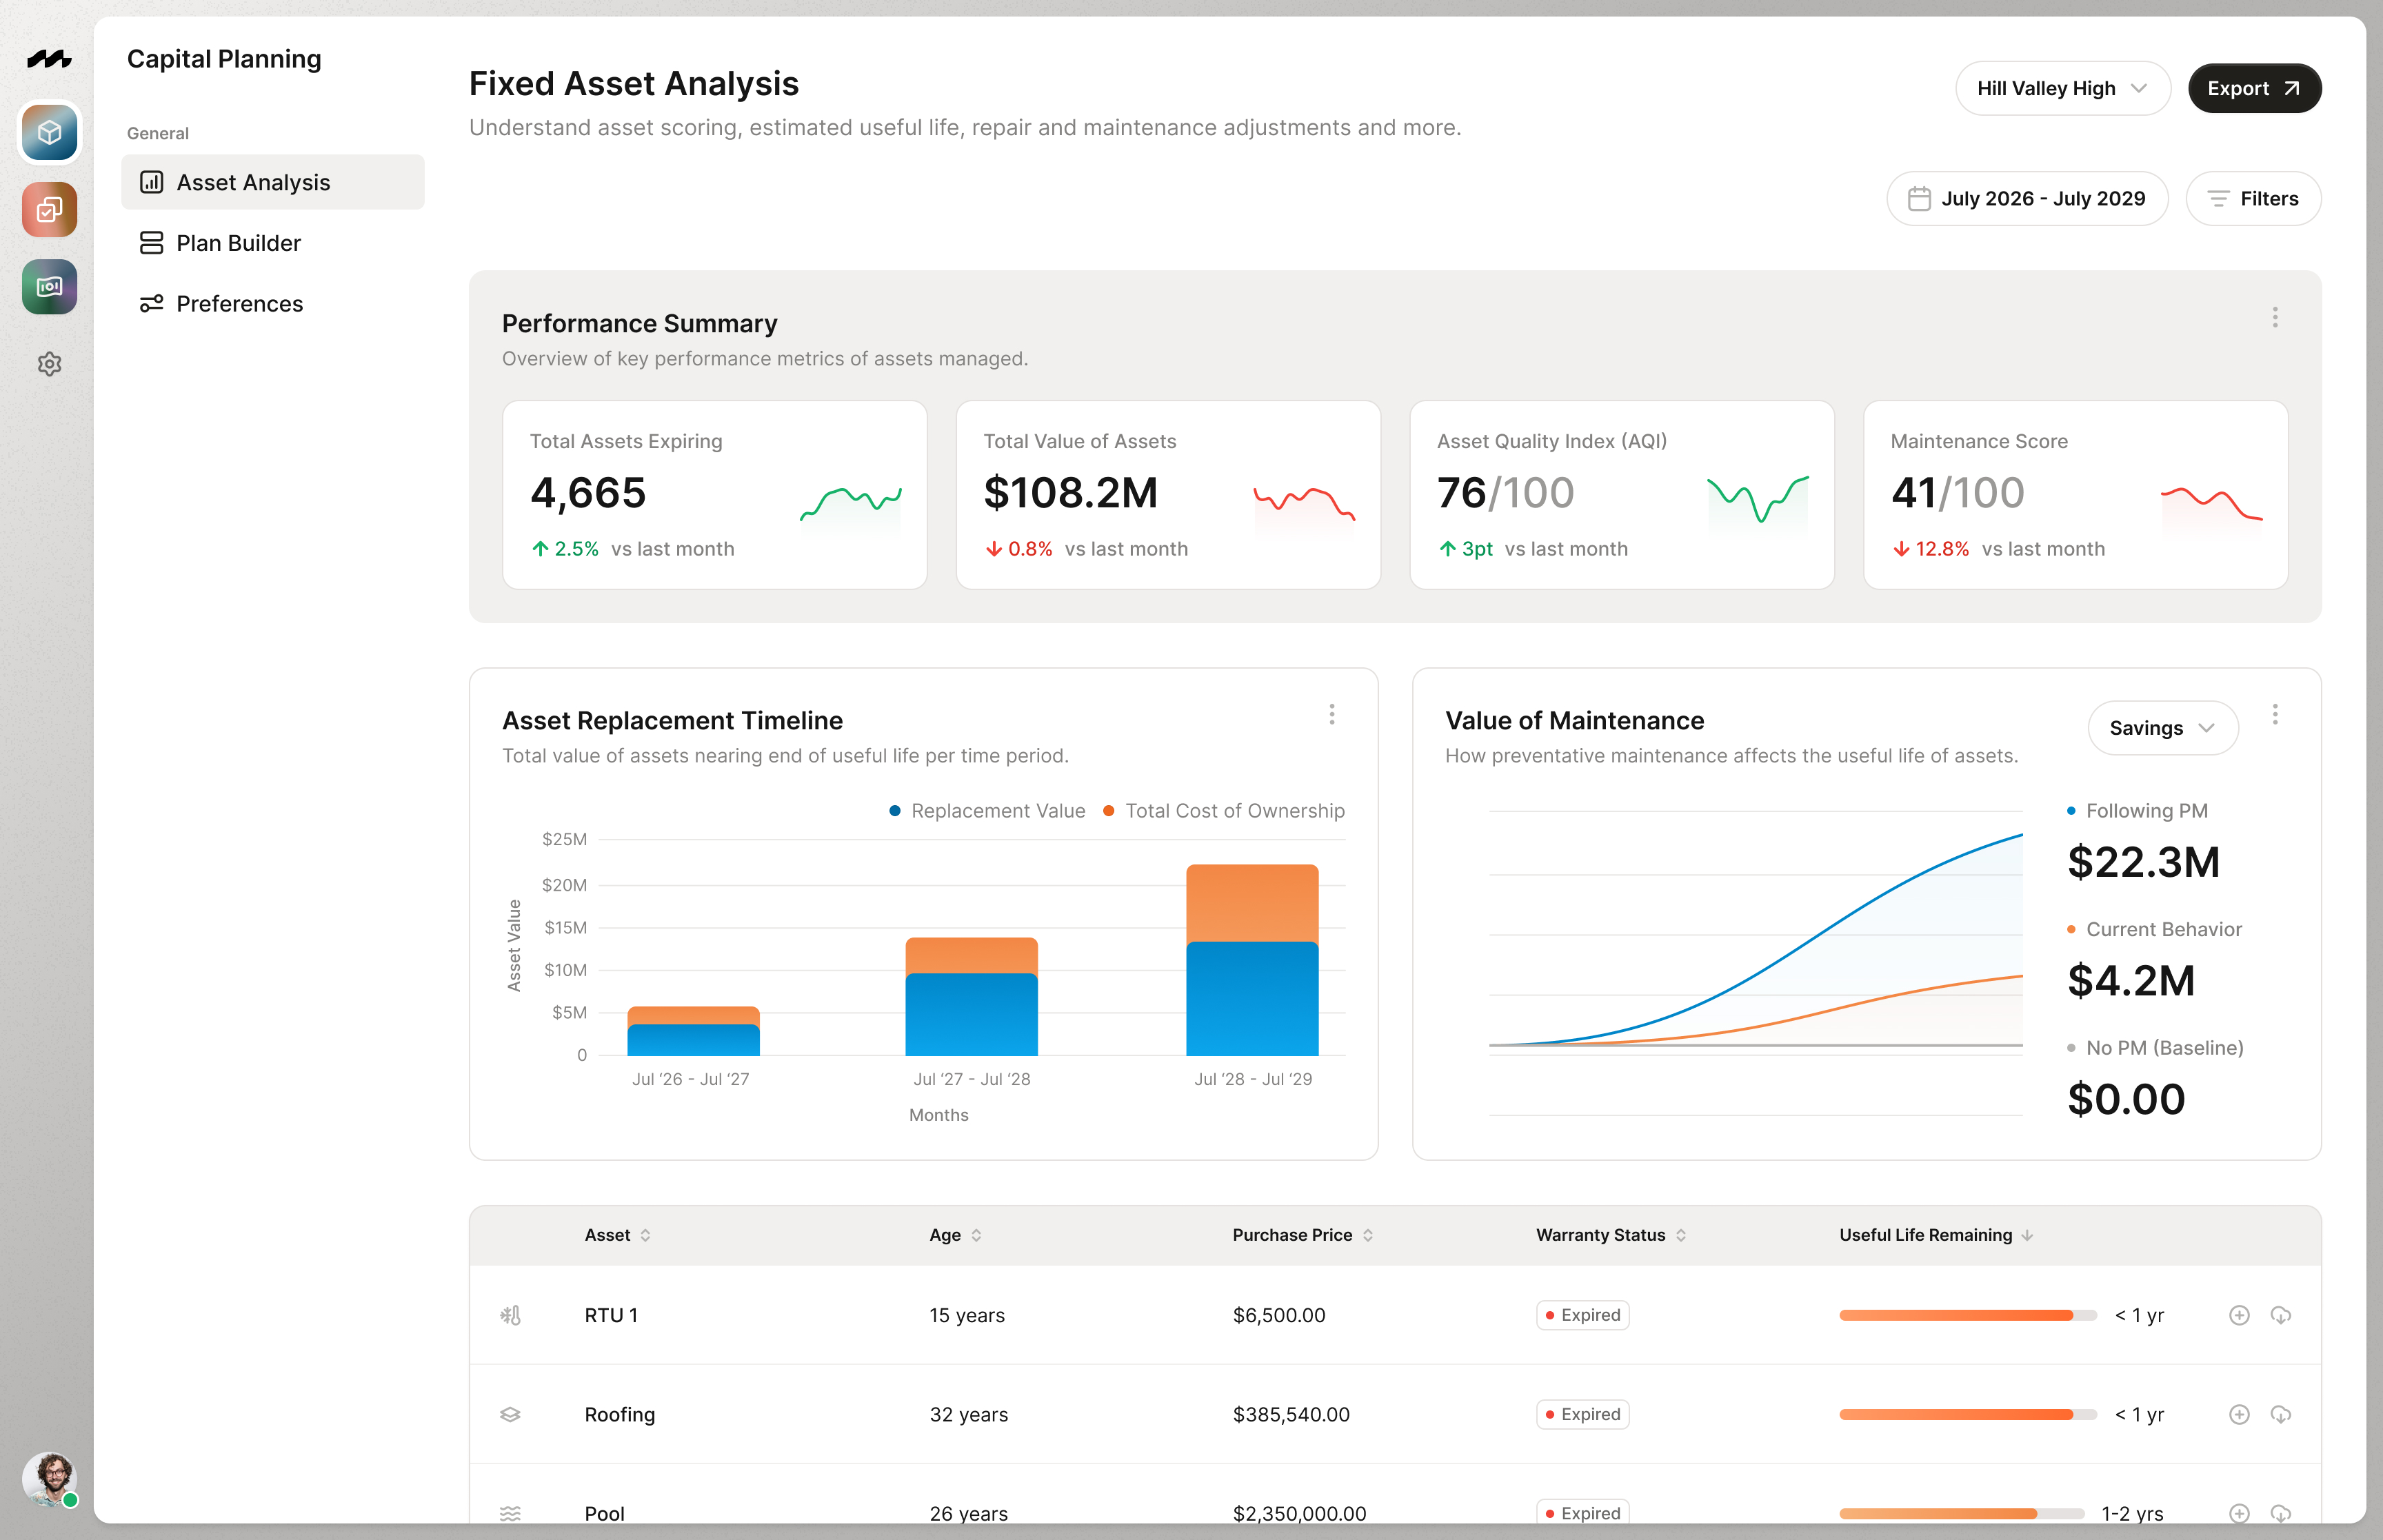Click the Export button
Screen dimensions: 2383x1540
click(x=2254, y=88)
